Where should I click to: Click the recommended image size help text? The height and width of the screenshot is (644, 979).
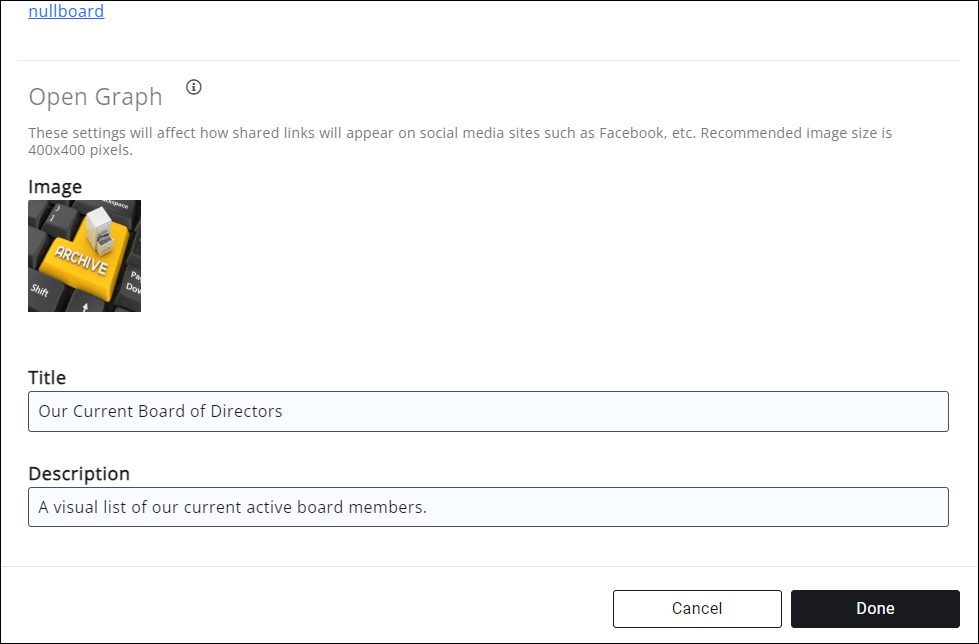tap(460, 141)
